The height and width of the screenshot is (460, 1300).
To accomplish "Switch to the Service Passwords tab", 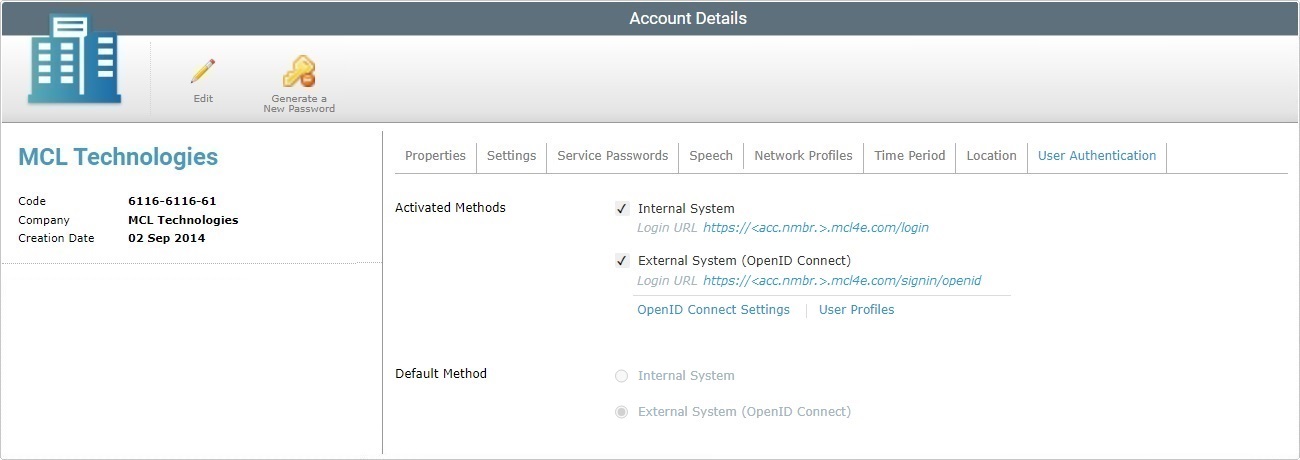I will coord(612,156).
